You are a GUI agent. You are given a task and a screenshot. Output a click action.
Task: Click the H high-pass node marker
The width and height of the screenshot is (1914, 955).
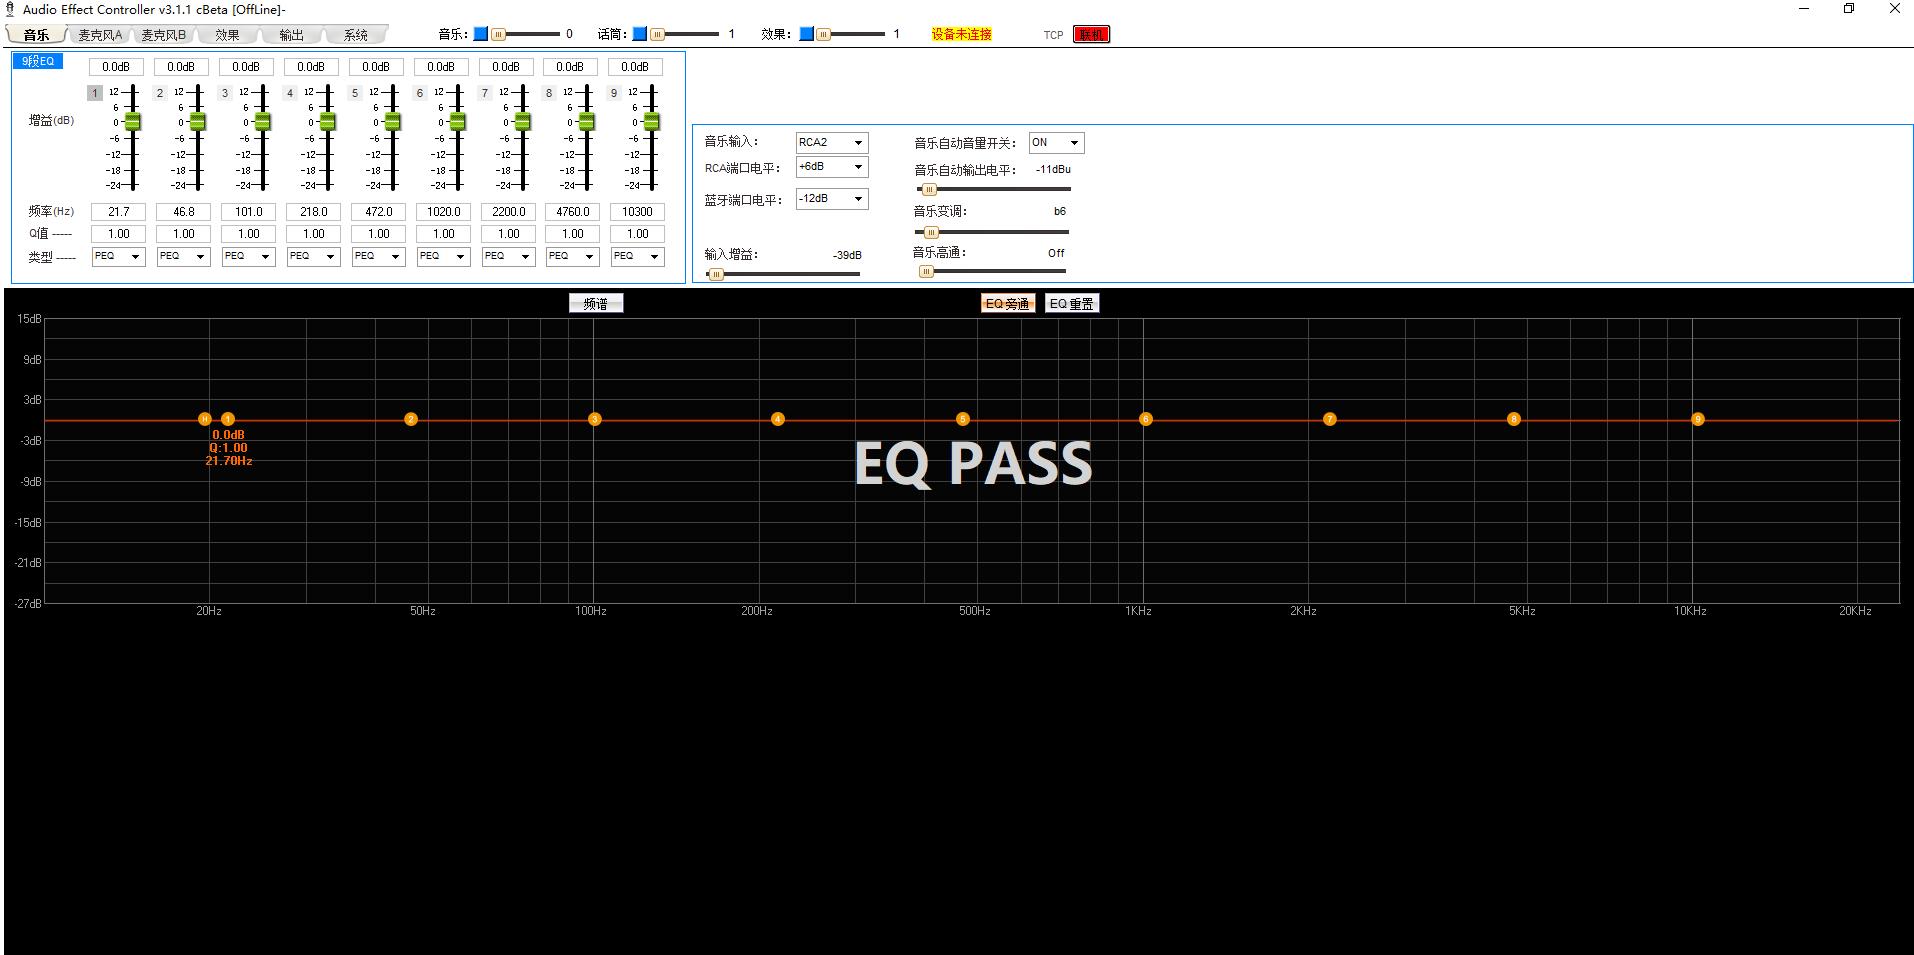click(x=205, y=419)
